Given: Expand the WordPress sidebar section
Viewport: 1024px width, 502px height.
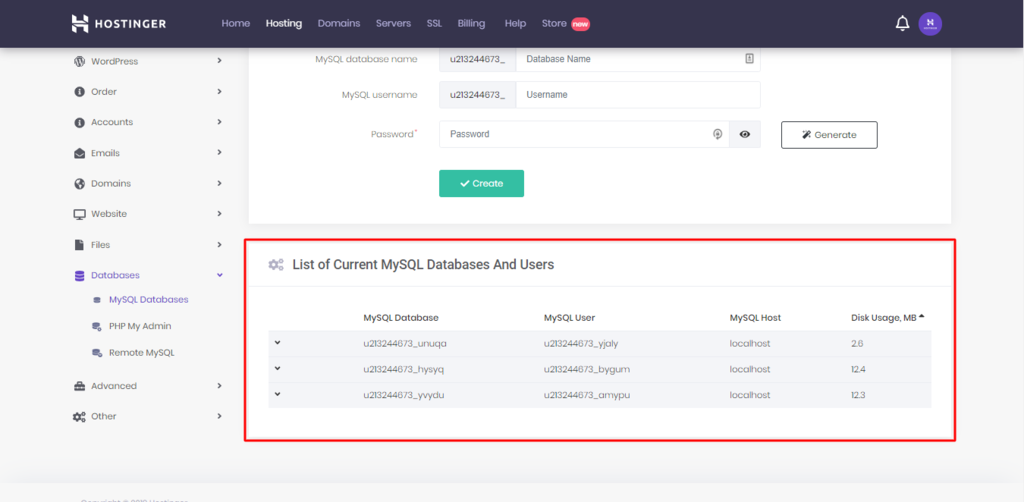Looking at the screenshot, I should pos(219,61).
